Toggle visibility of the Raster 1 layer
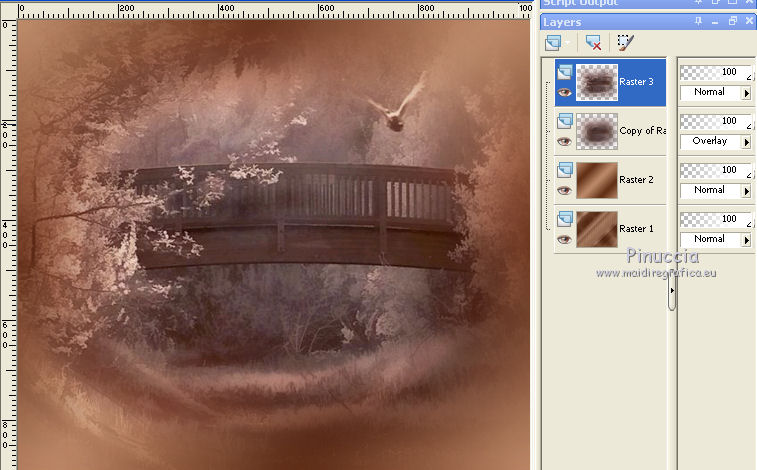Screen dimensions: 757x470 click(x=564, y=239)
